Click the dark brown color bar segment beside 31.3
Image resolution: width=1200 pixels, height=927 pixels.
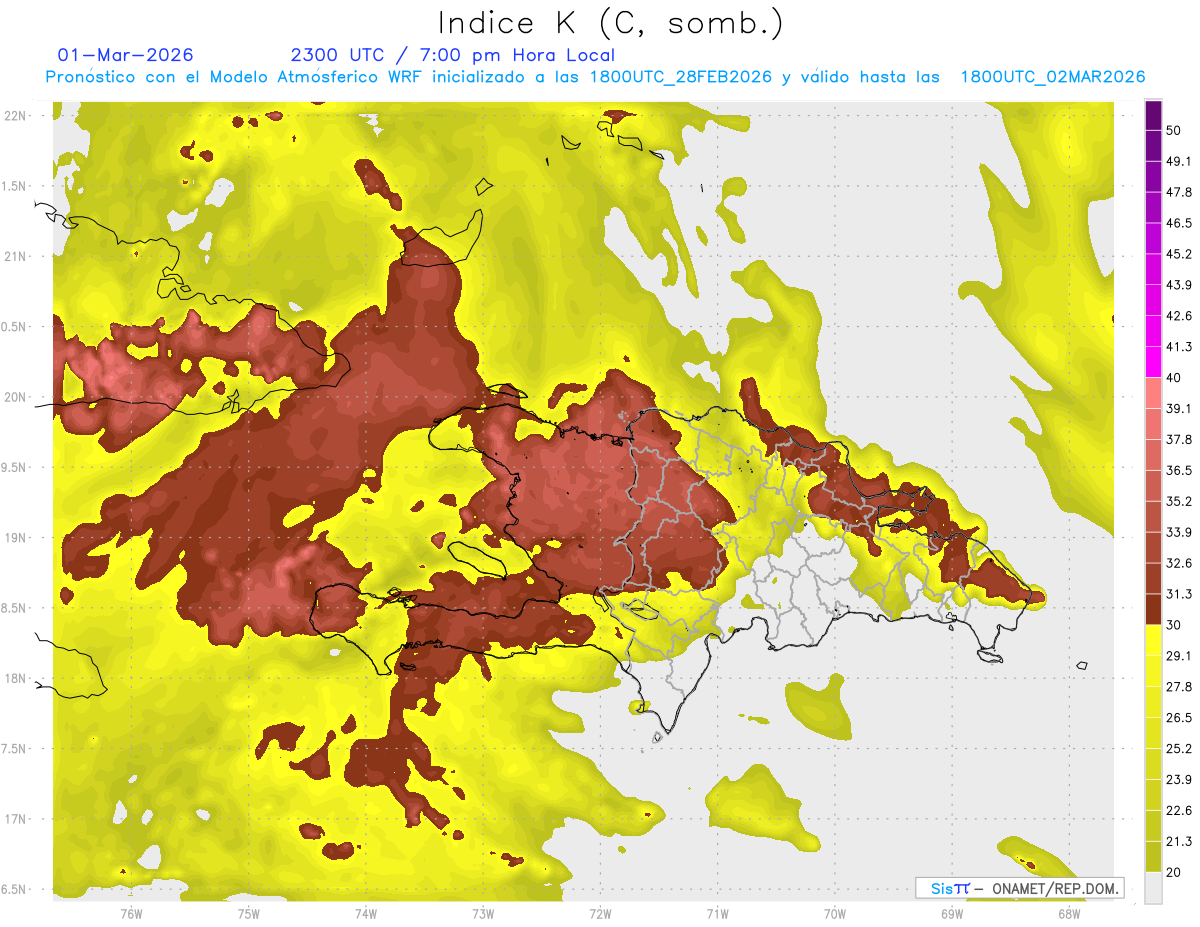[x=1154, y=609]
